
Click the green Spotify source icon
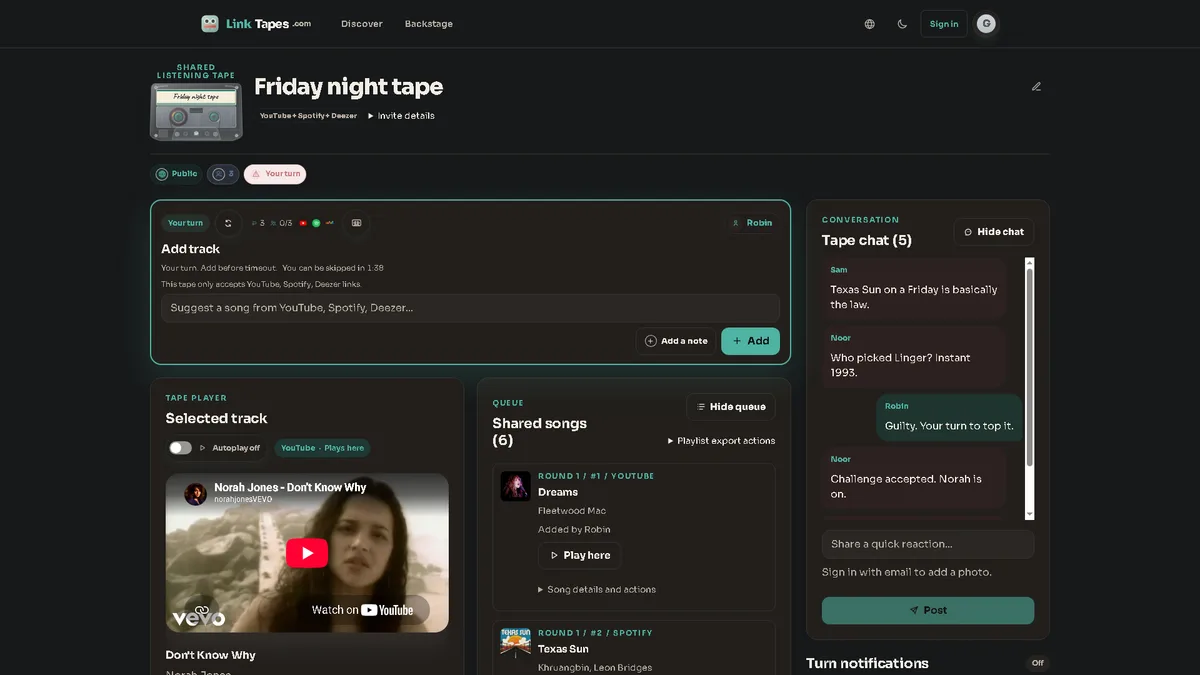(316, 223)
